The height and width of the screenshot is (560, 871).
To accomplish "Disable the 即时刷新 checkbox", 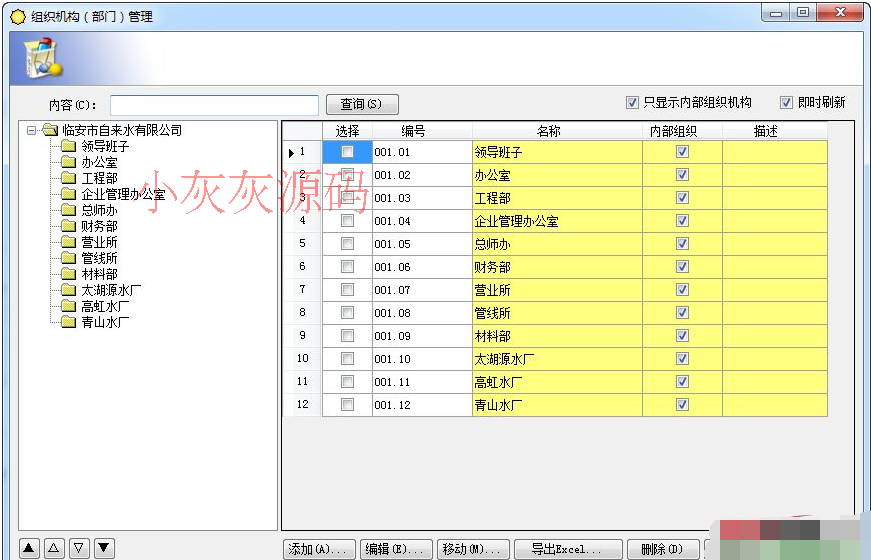I will (786, 102).
